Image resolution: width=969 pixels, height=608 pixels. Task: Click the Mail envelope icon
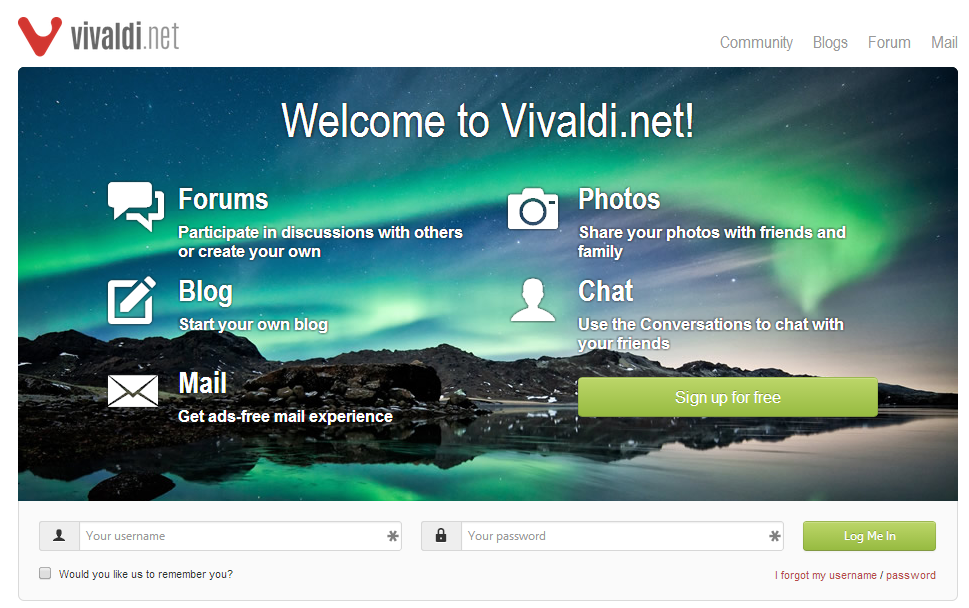(x=133, y=391)
